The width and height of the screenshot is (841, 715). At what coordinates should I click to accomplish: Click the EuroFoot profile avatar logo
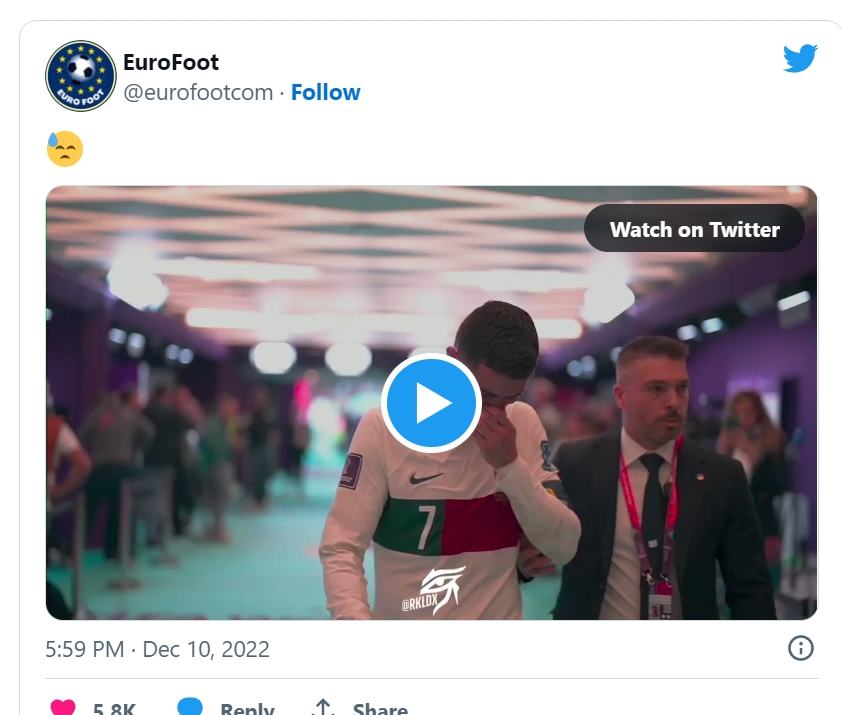(81, 76)
